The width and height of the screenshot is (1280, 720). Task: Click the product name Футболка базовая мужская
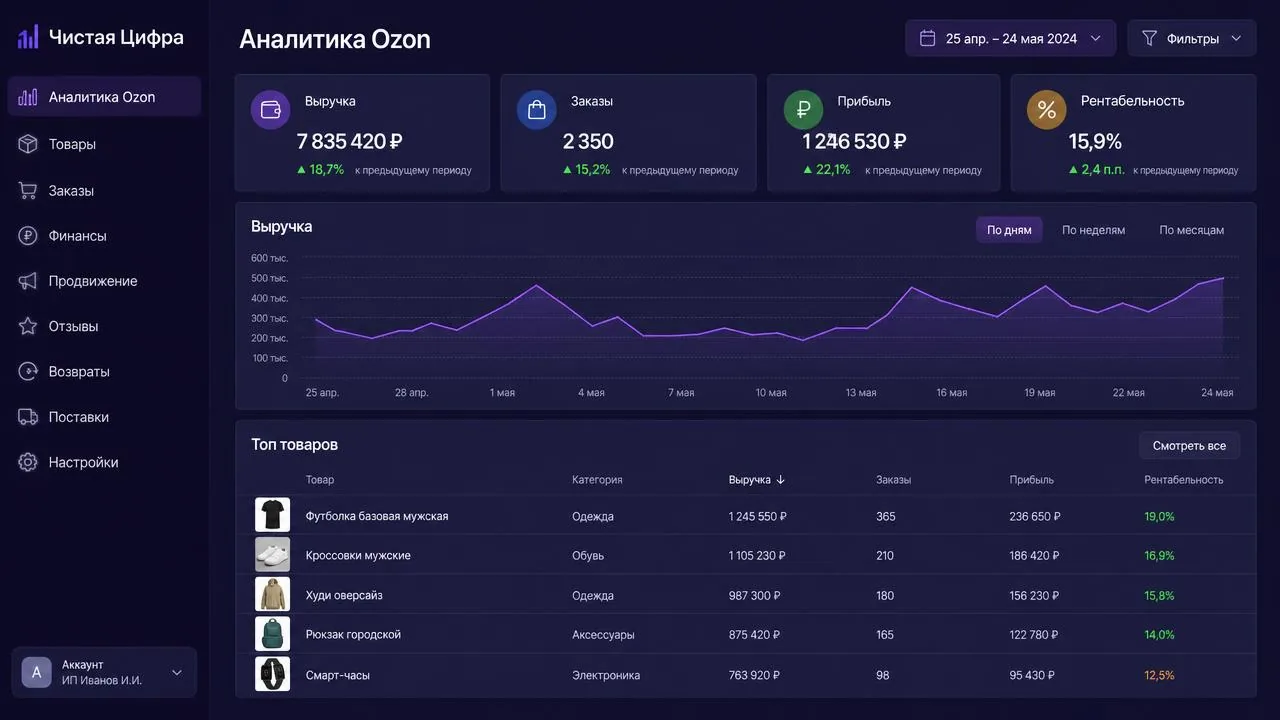coord(377,516)
